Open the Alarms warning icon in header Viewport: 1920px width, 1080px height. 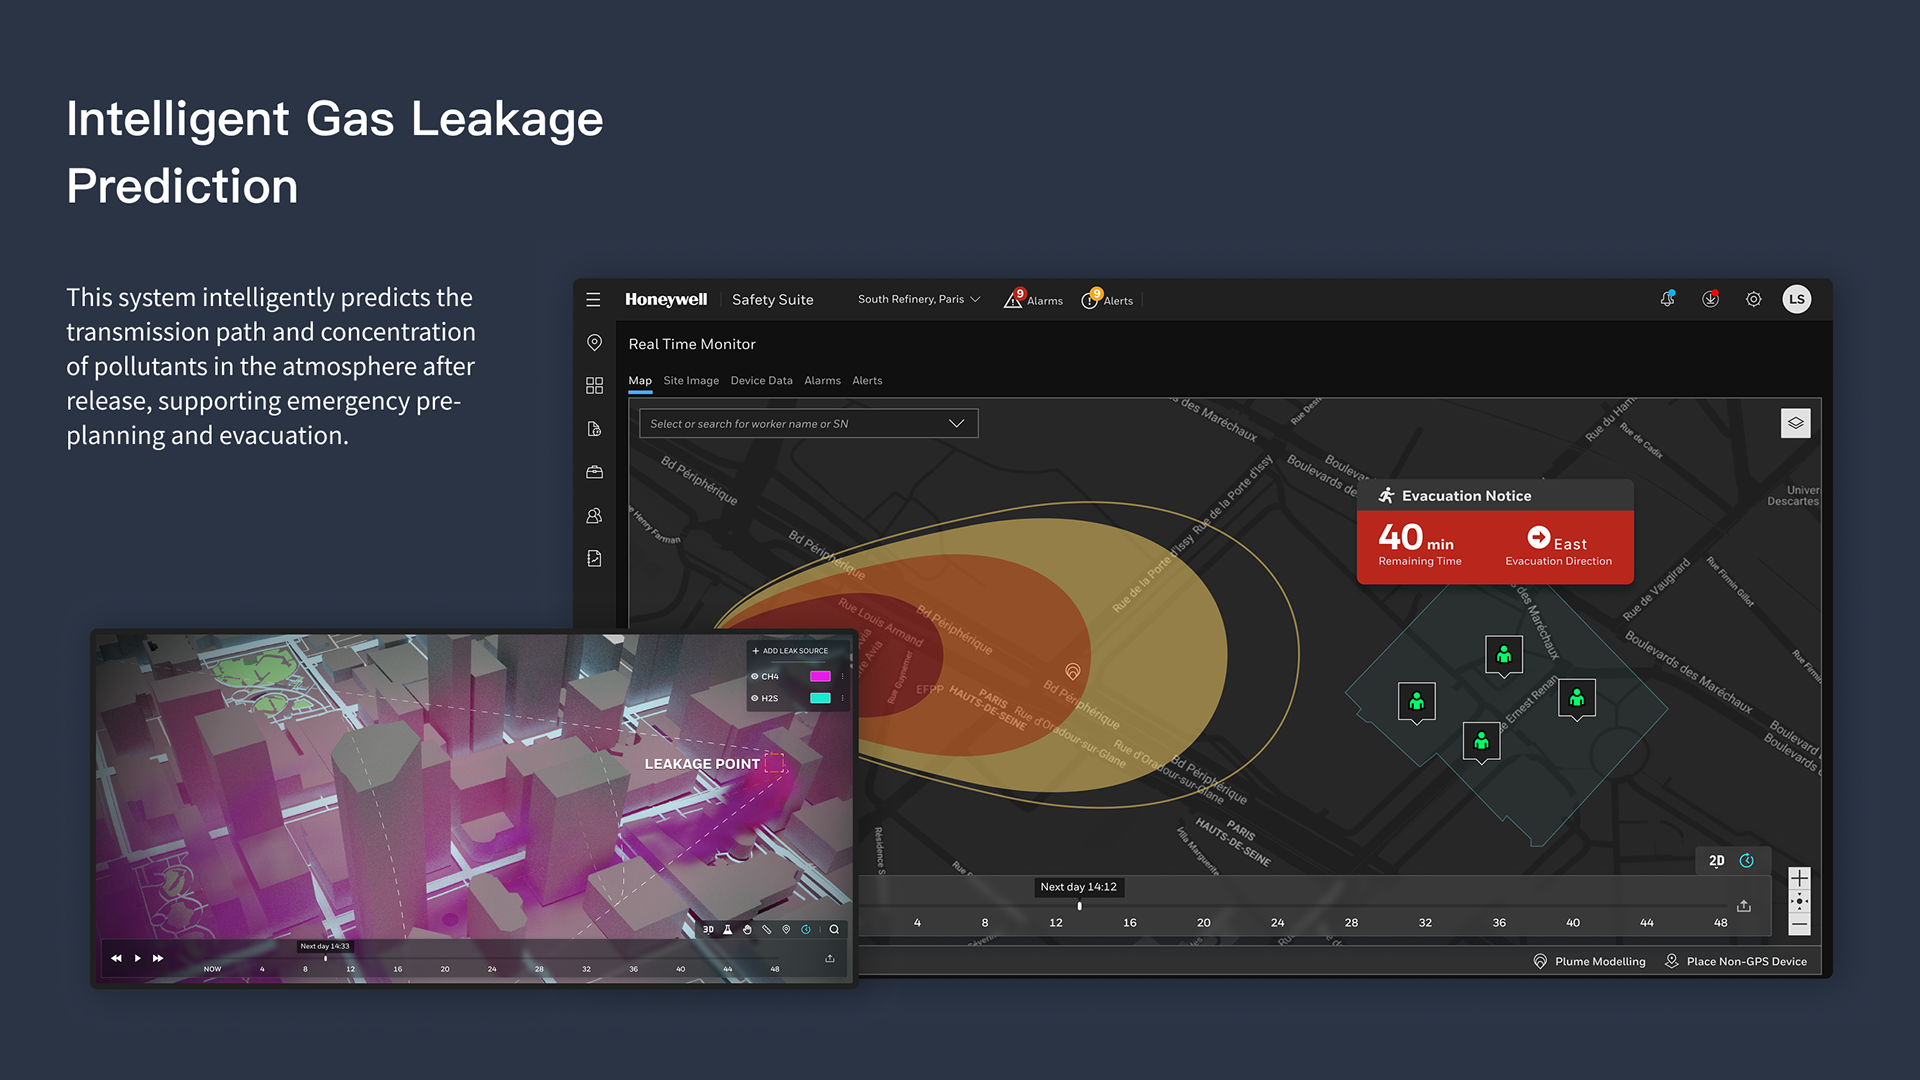(1013, 300)
